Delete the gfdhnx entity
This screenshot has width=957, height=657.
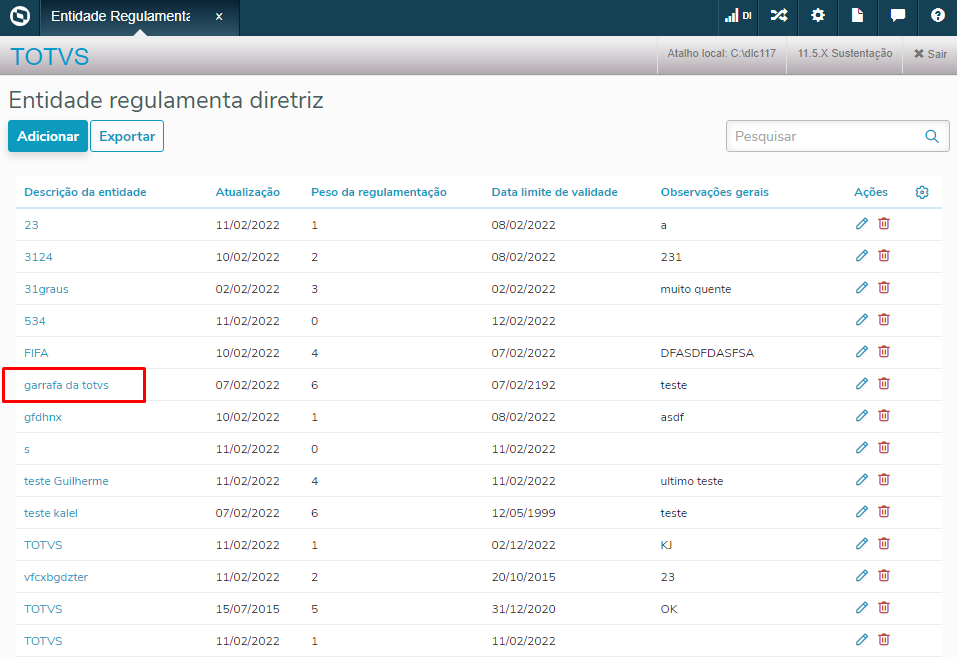(x=884, y=416)
